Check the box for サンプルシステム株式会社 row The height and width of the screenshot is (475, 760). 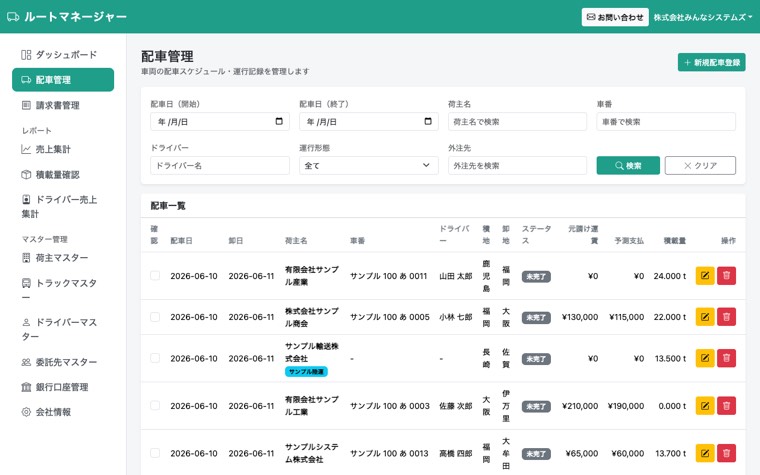click(155, 453)
